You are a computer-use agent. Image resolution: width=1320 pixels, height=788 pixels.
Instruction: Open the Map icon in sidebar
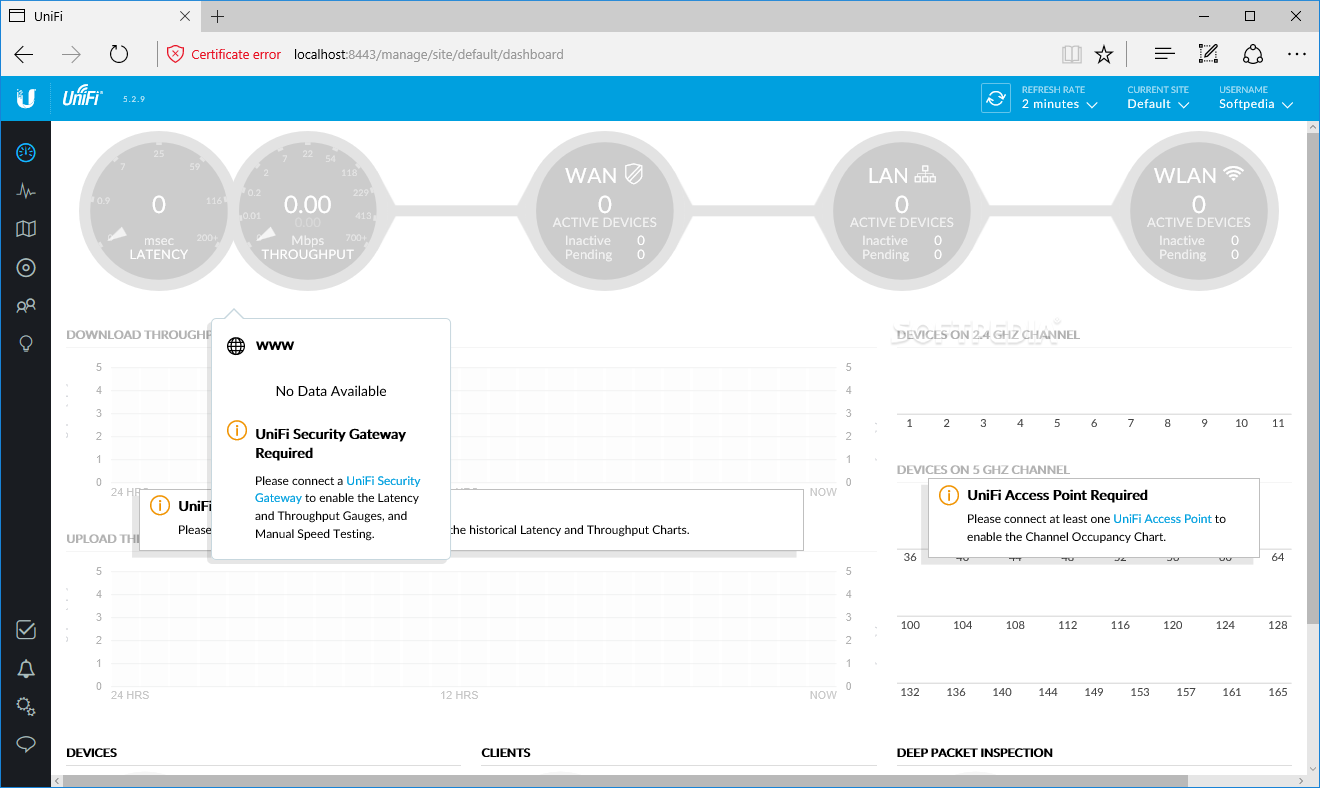click(26, 229)
